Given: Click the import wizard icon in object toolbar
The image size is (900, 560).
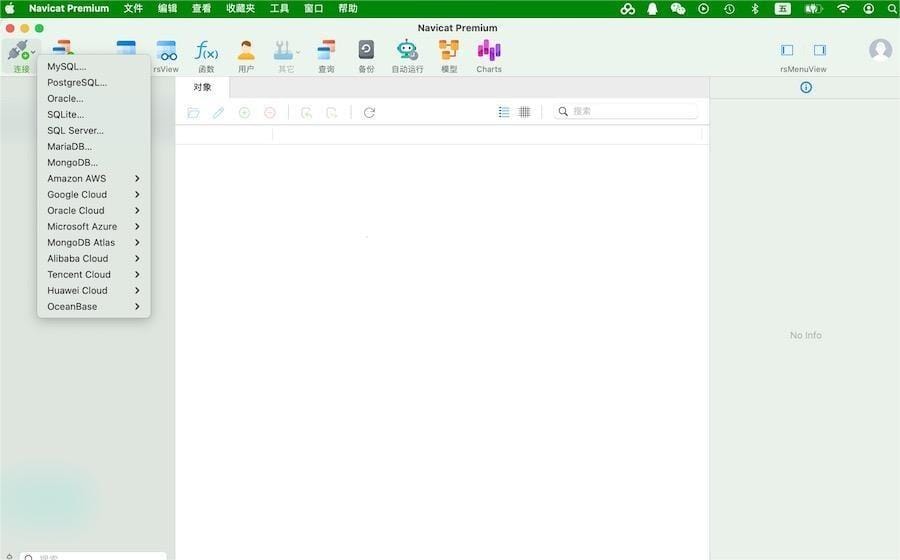Looking at the screenshot, I should click(307, 112).
